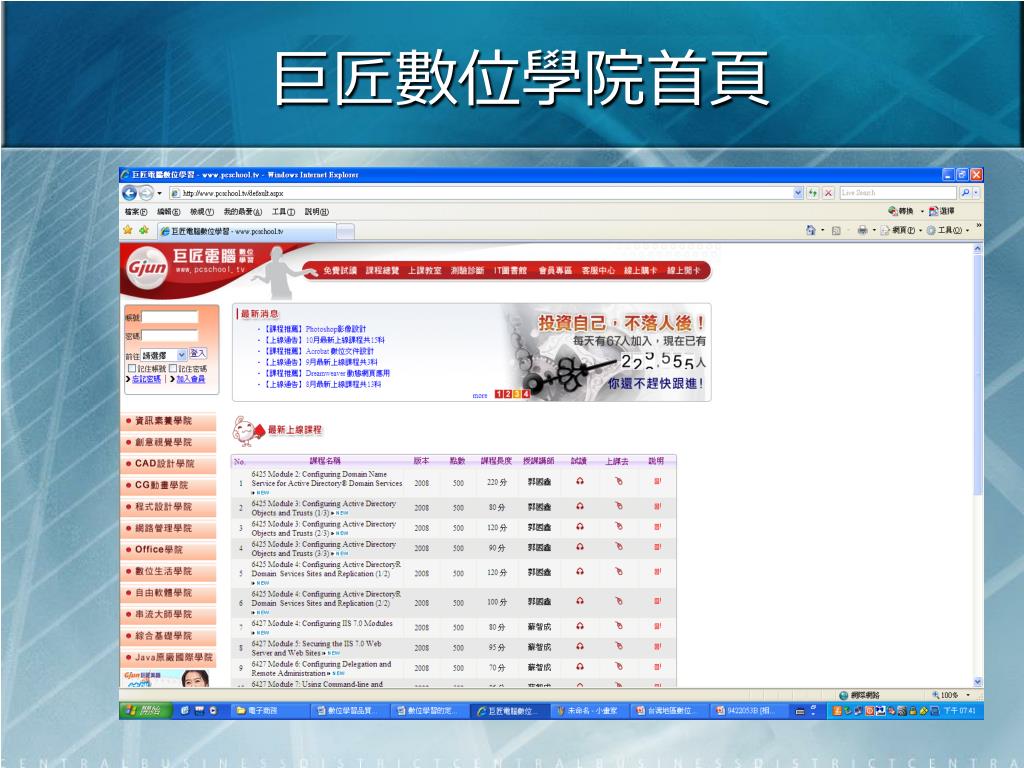Click the Photoshop影像設計 news link
Screen dimensions: 1024x768
(x=336, y=329)
